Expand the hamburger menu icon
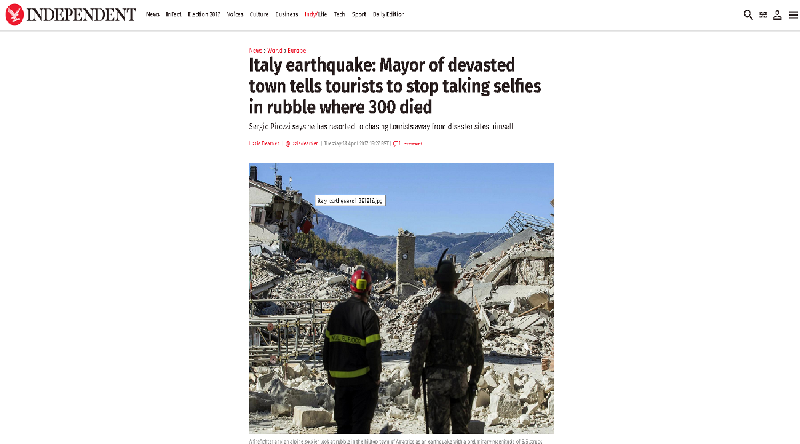This screenshot has width=800, height=444. [793, 15]
